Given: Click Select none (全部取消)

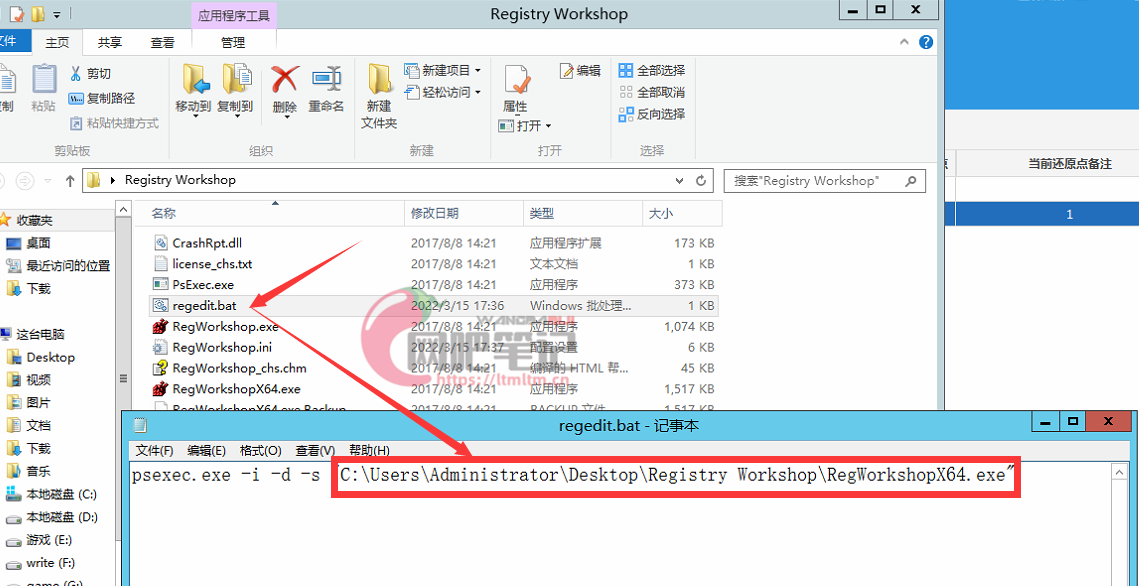Looking at the screenshot, I should (652, 92).
